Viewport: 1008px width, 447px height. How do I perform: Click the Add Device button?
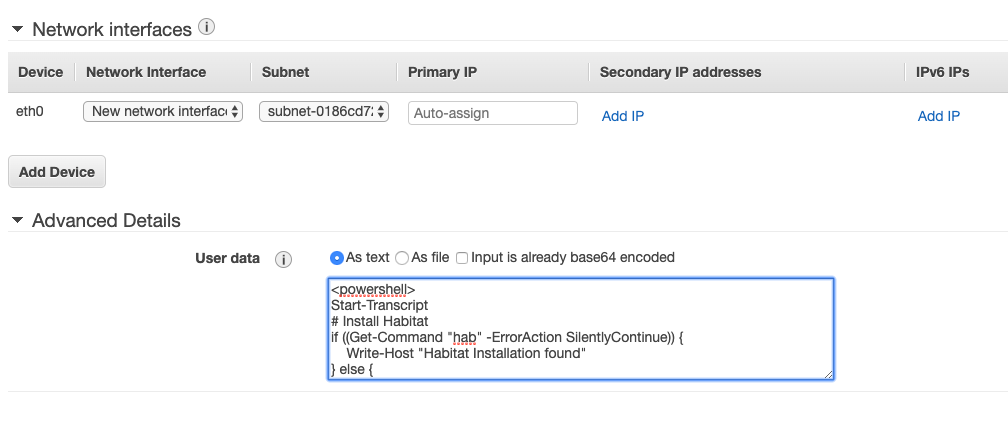(57, 172)
